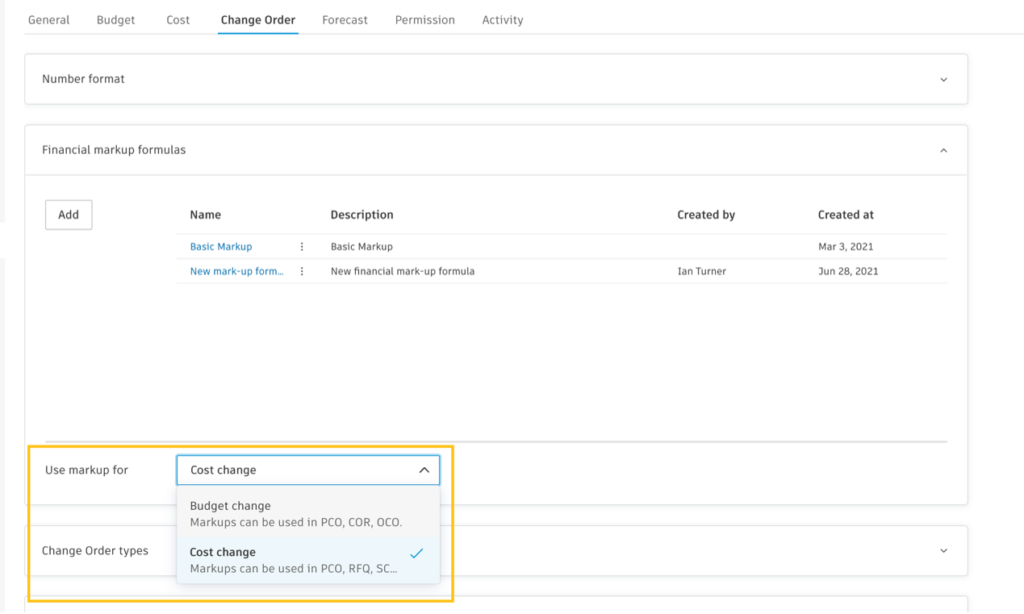
Task: Select the Mar 3, 2021 date cell
Action: click(x=846, y=246)
